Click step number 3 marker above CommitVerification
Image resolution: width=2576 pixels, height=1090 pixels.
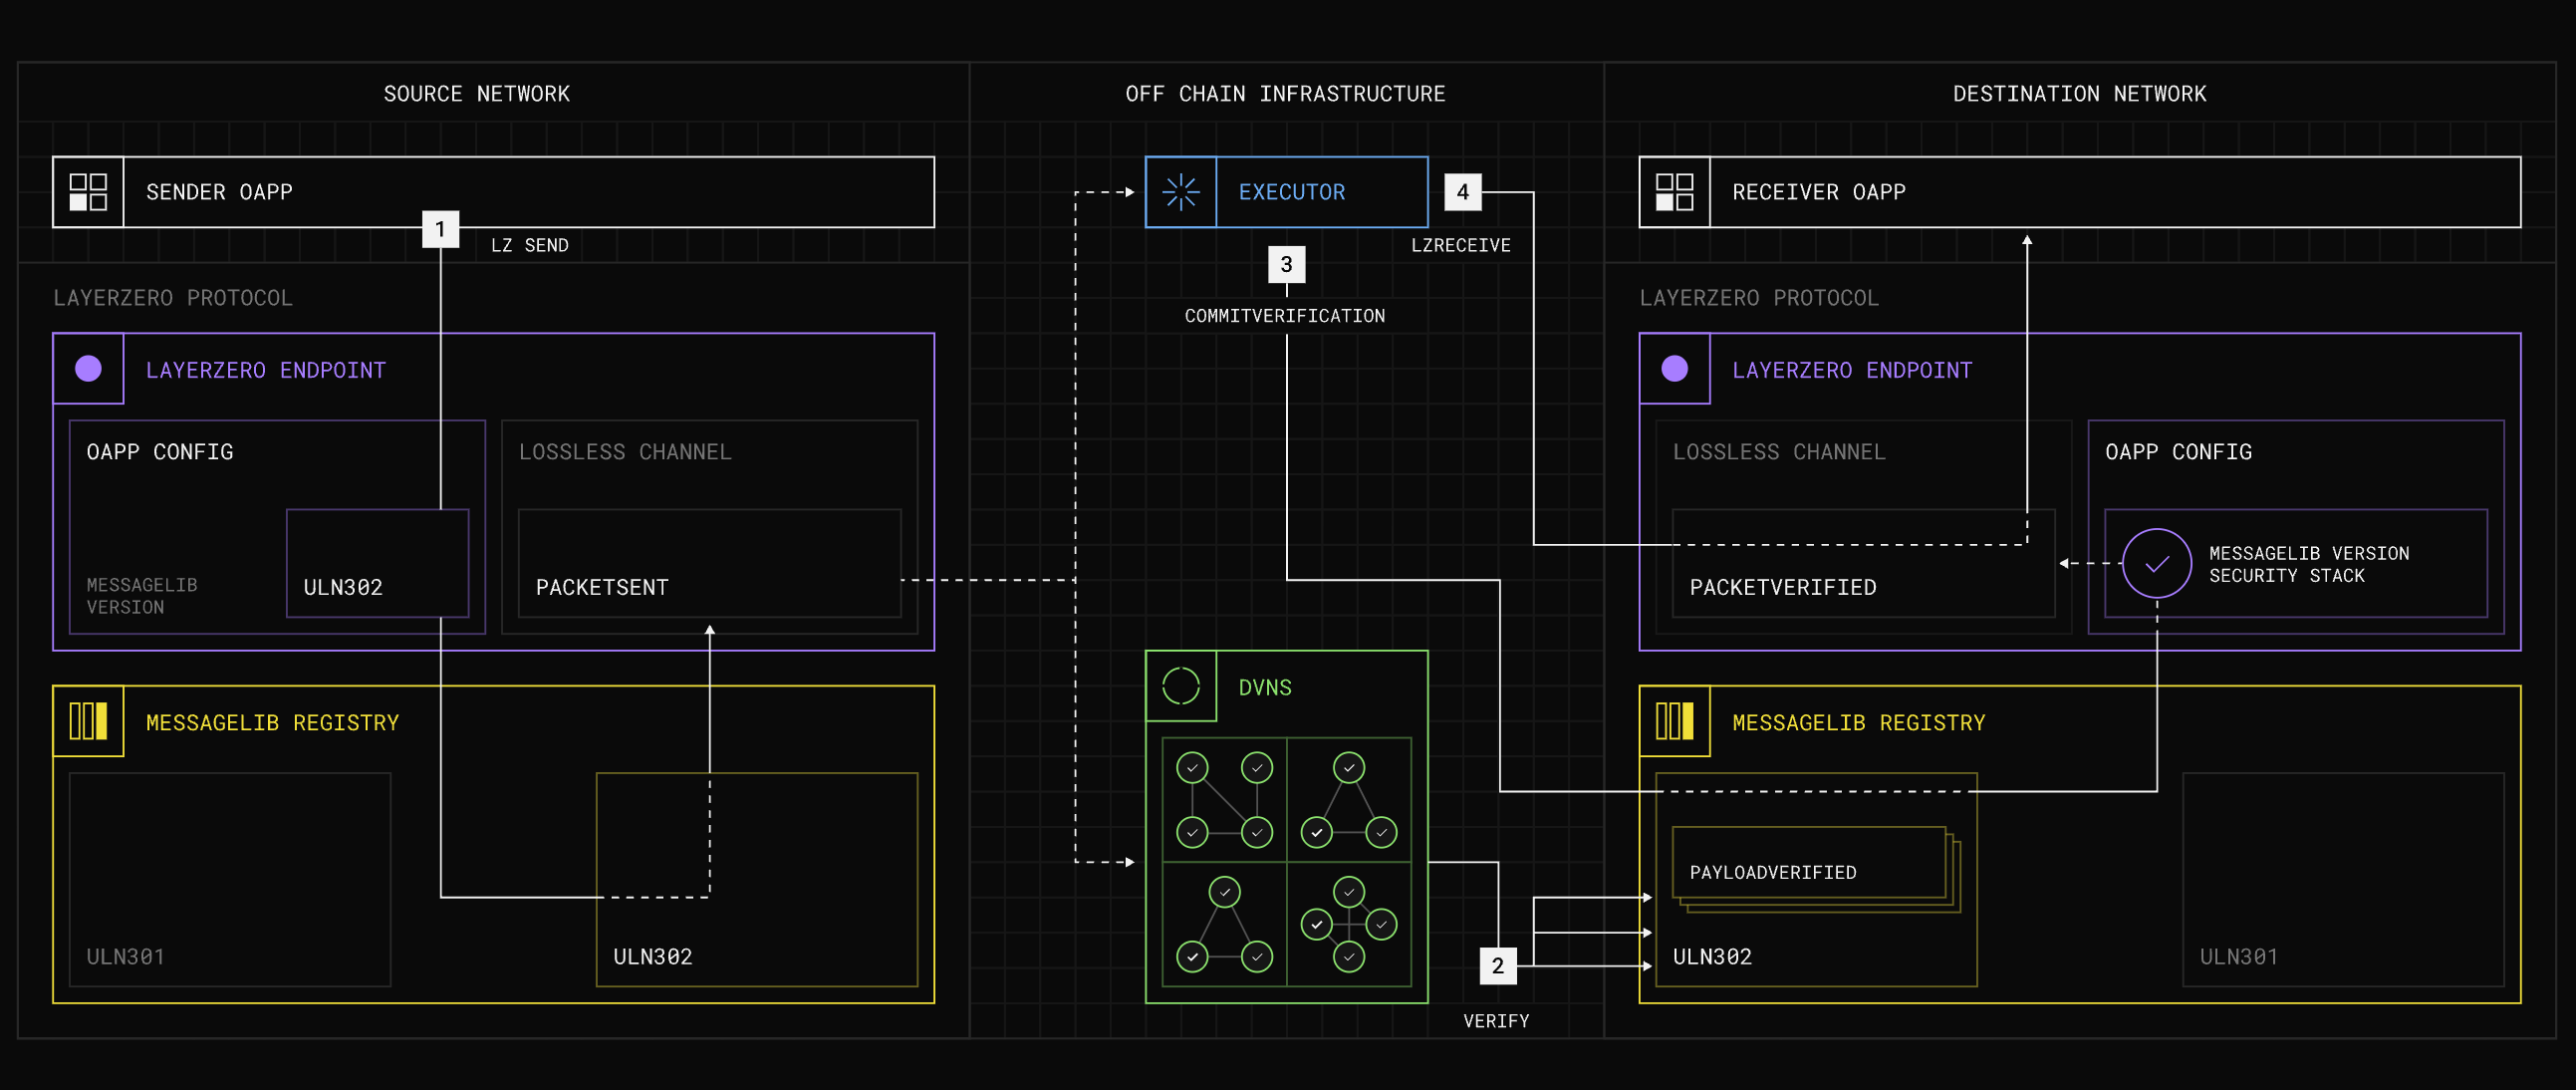1286,264
